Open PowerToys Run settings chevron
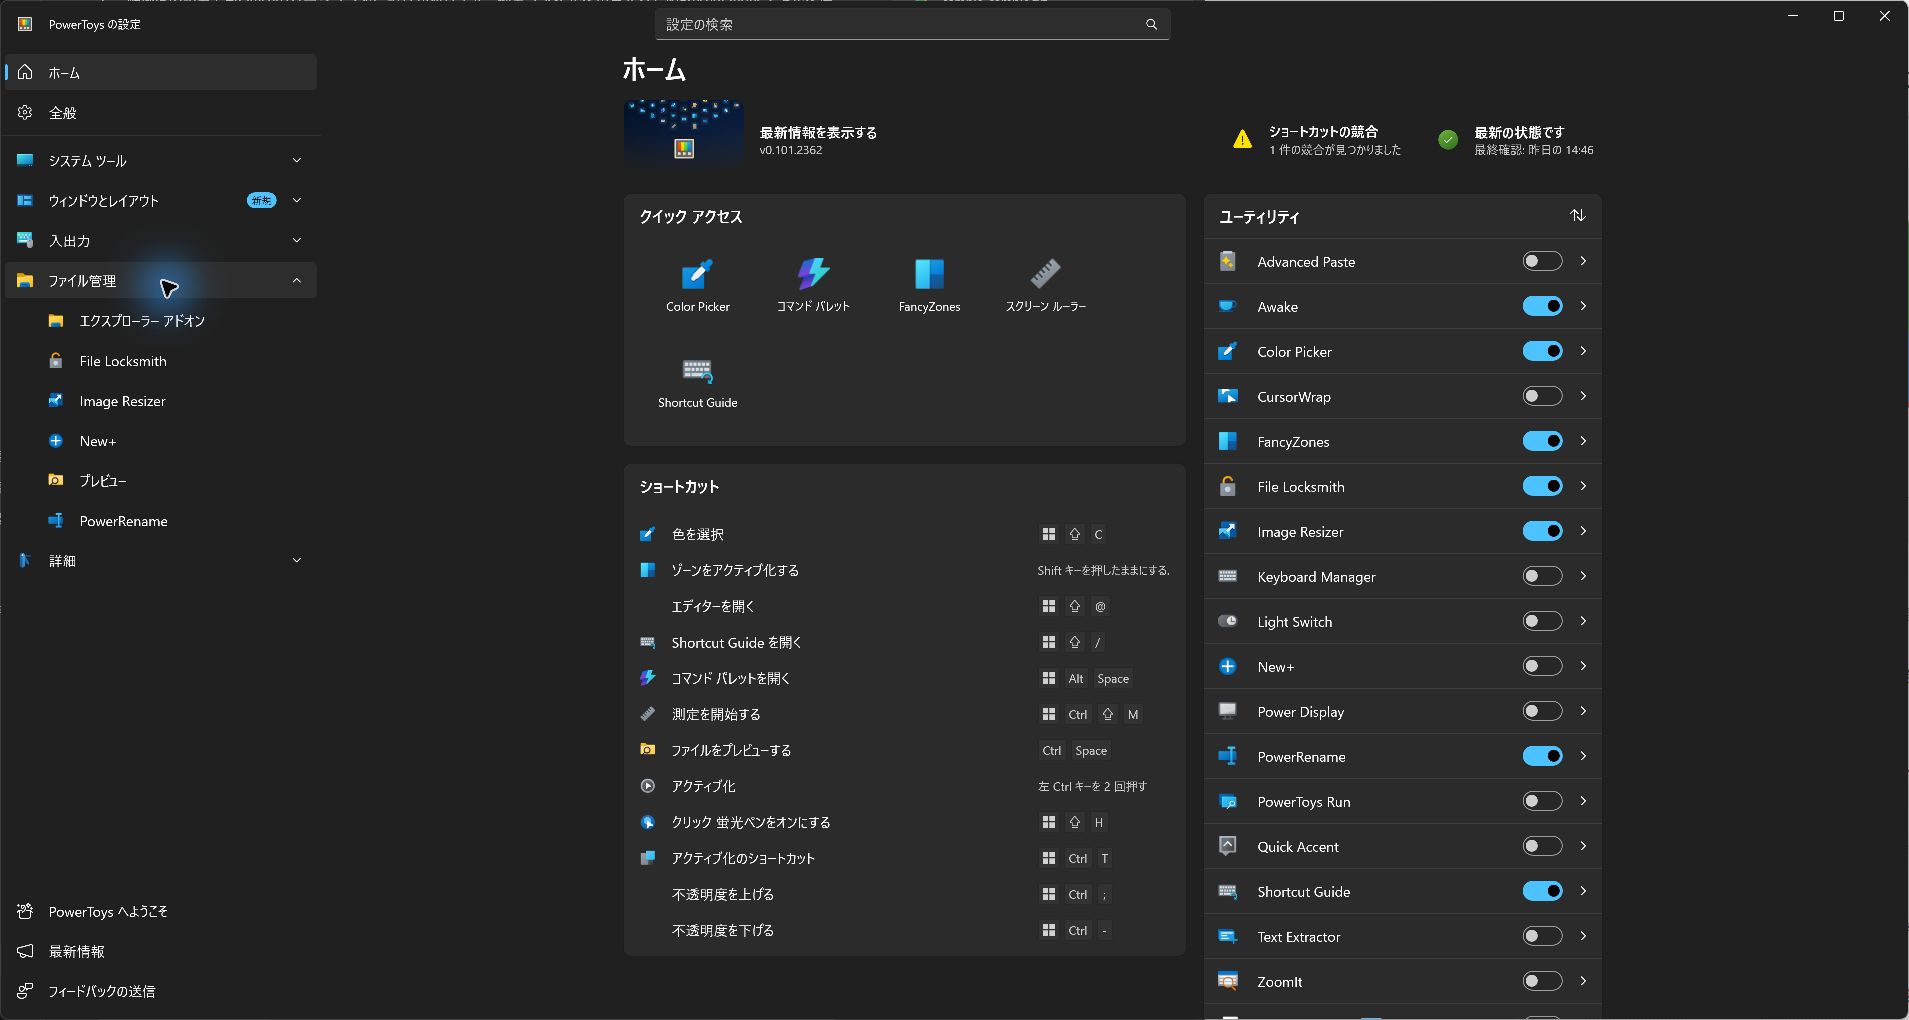 click(x=1583, y=801)
